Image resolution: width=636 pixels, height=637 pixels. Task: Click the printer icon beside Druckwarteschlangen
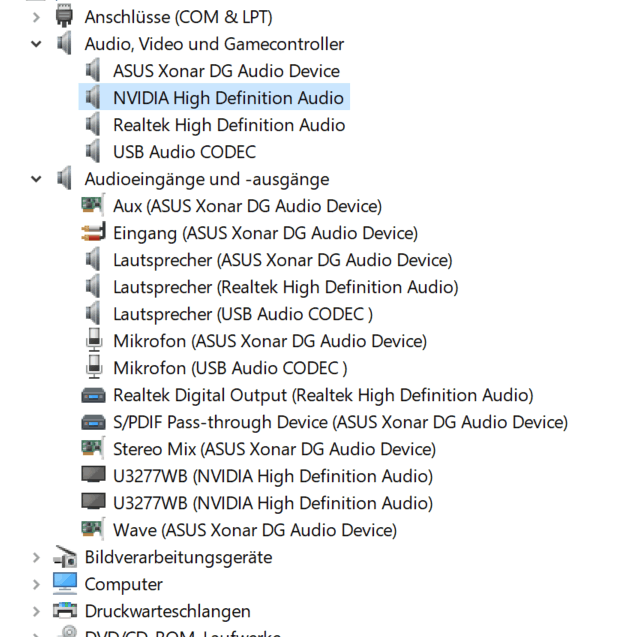[65, 611]
